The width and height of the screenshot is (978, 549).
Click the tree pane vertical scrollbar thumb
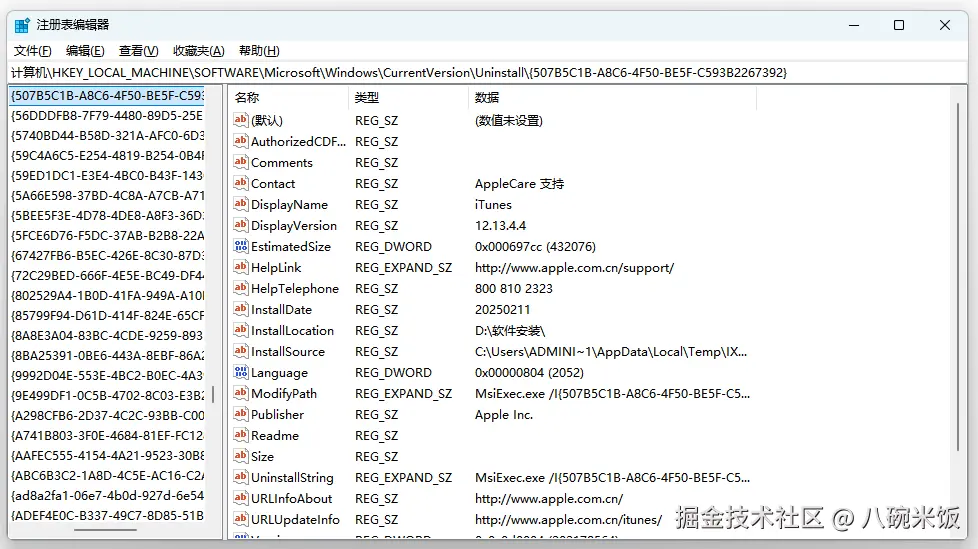tap(213, 394)
